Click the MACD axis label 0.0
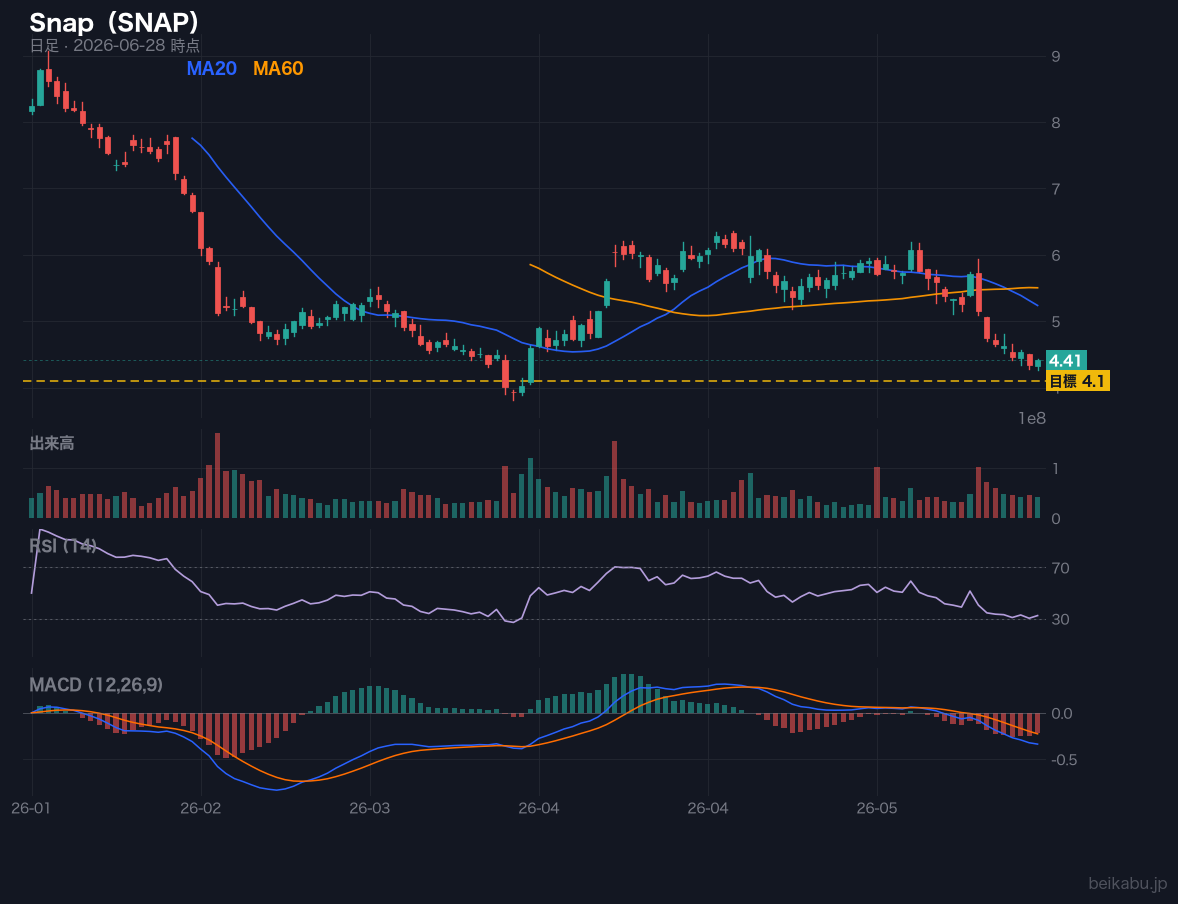 1062,713
